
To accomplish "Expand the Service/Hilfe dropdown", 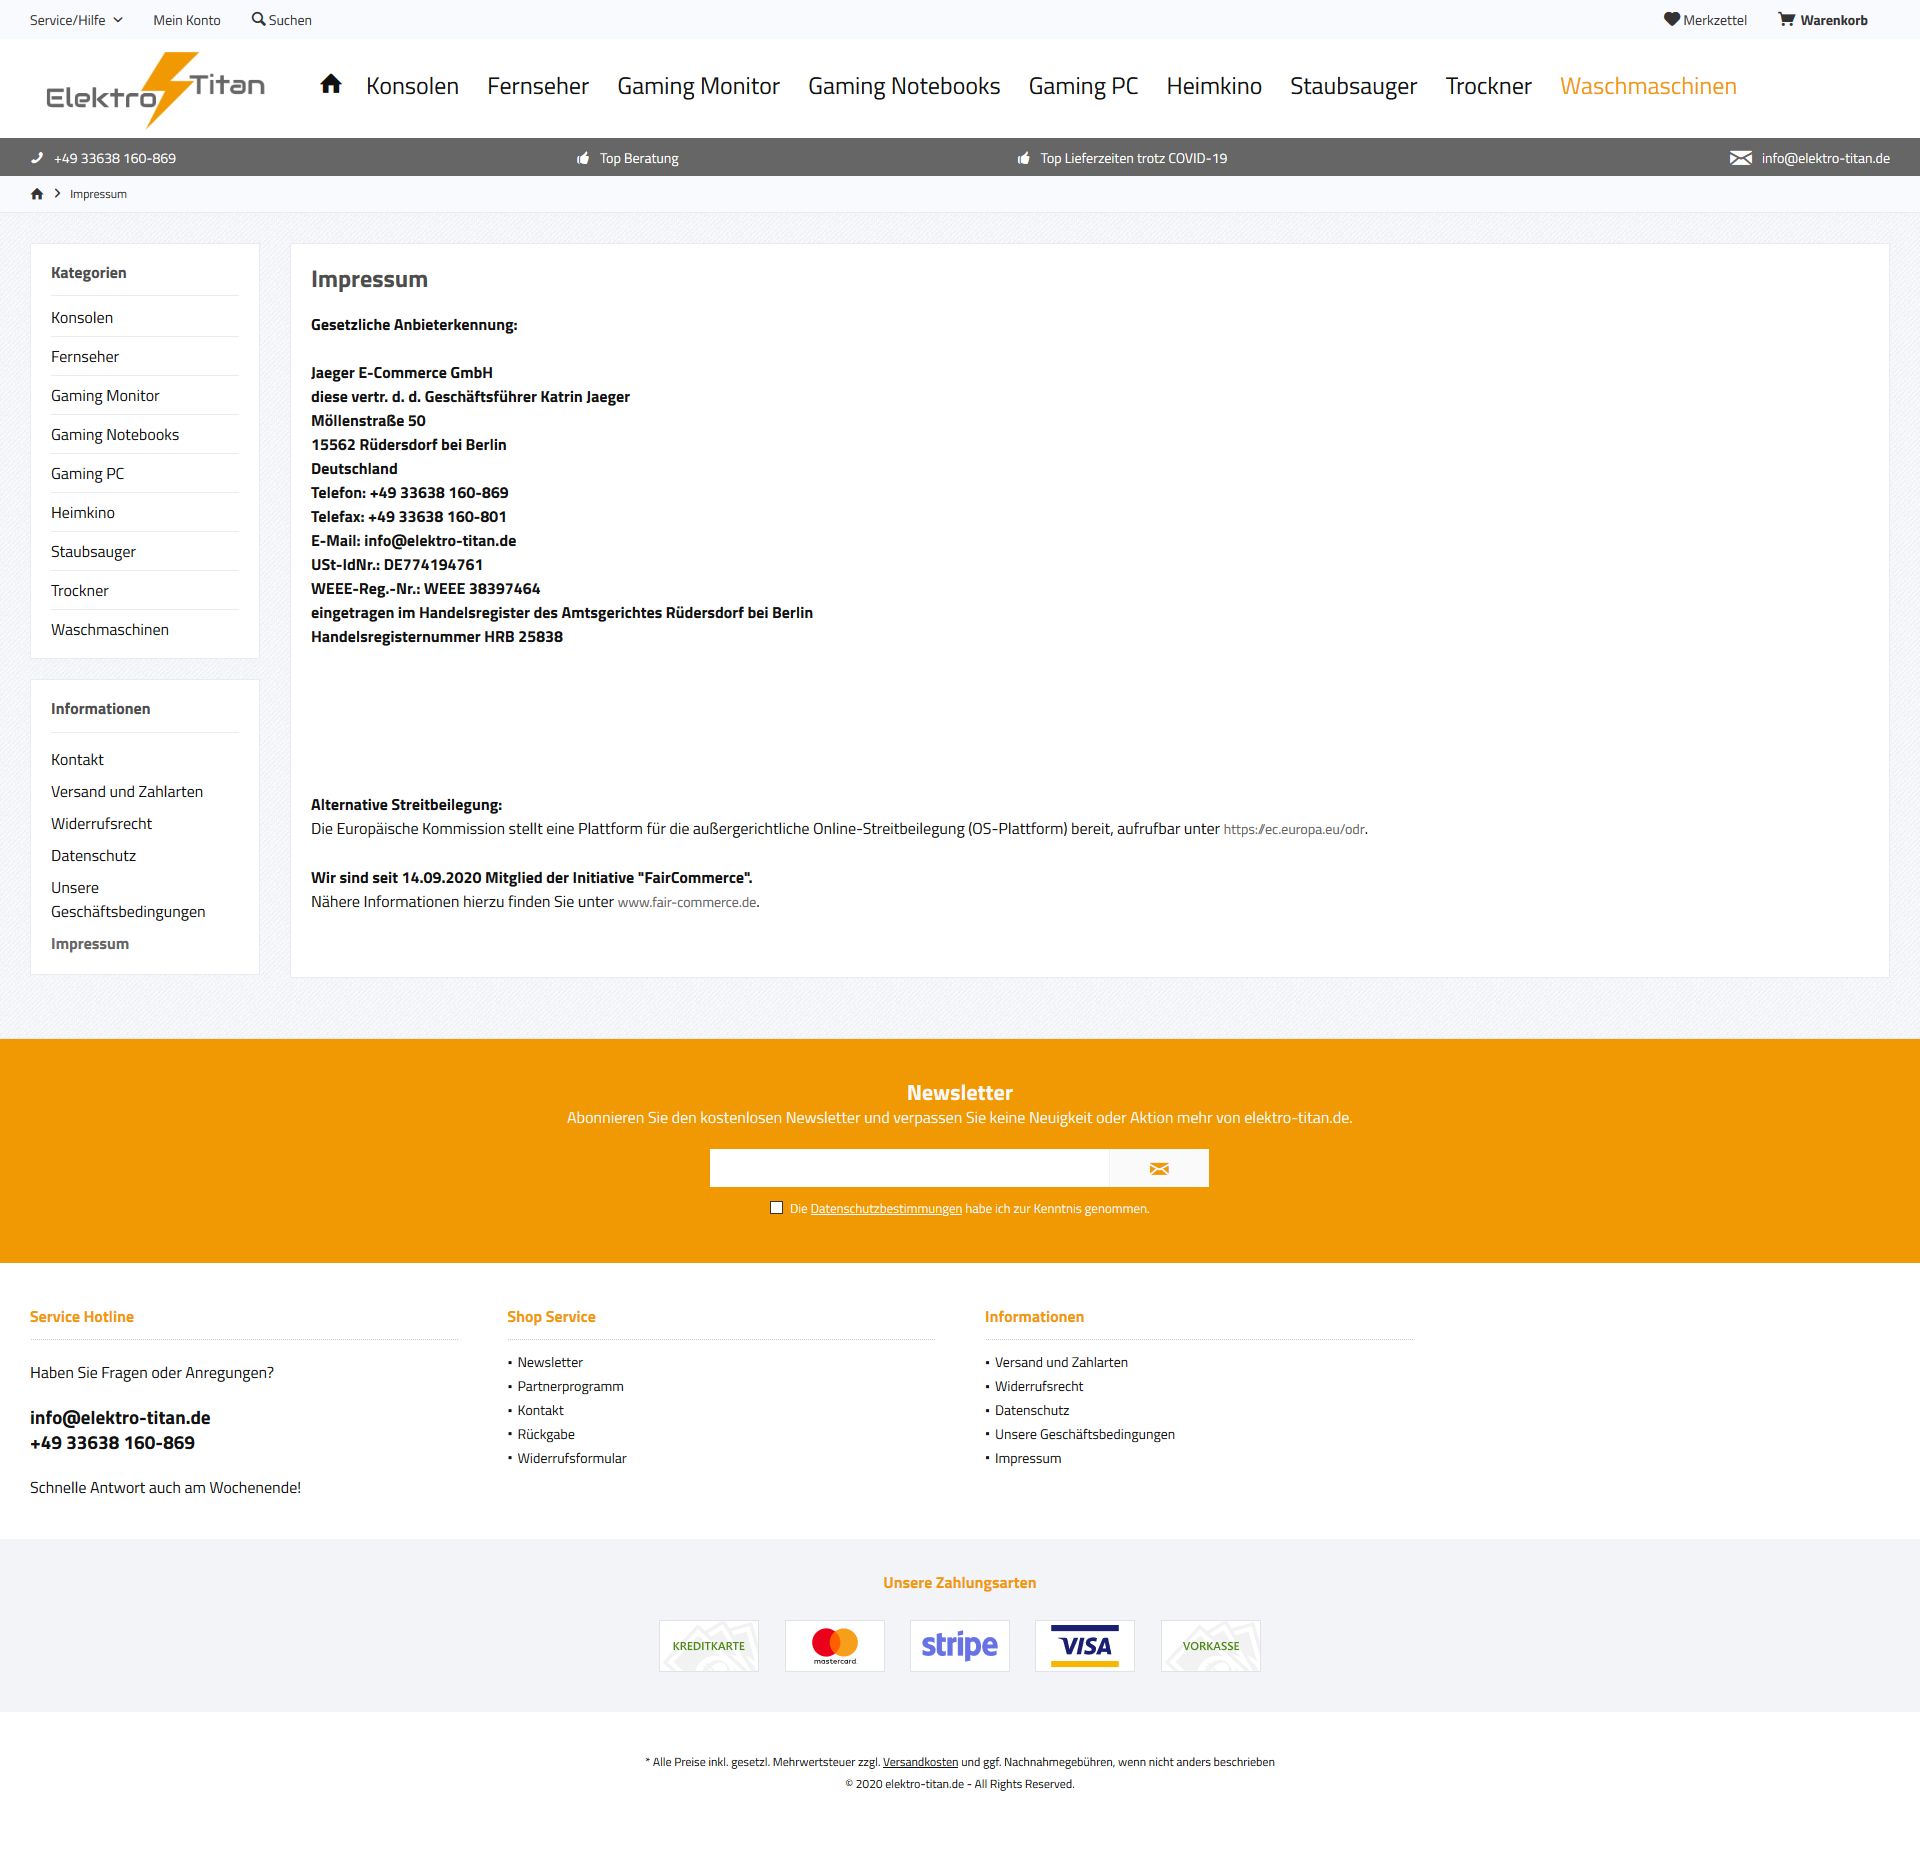I will point(76,20).
